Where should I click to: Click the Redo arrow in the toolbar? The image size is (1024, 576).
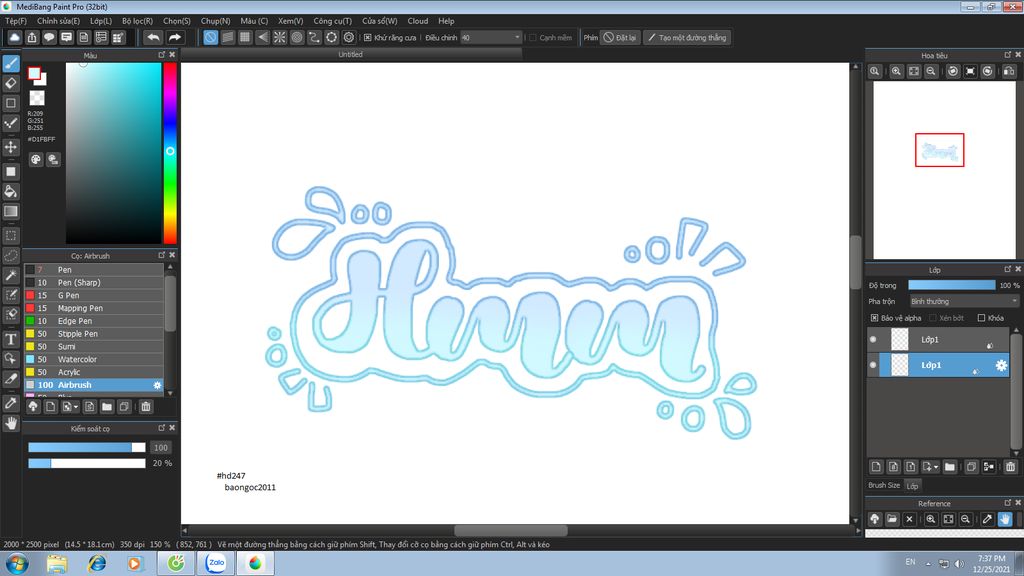174,37
